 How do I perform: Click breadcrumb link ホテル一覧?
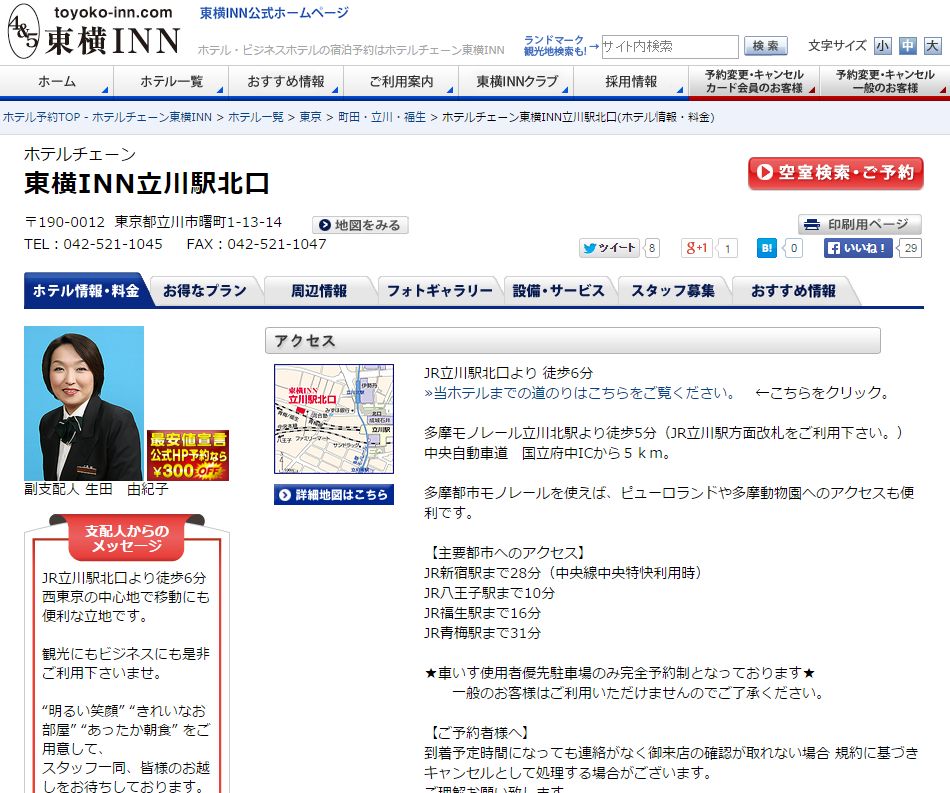tap(256, 117)
